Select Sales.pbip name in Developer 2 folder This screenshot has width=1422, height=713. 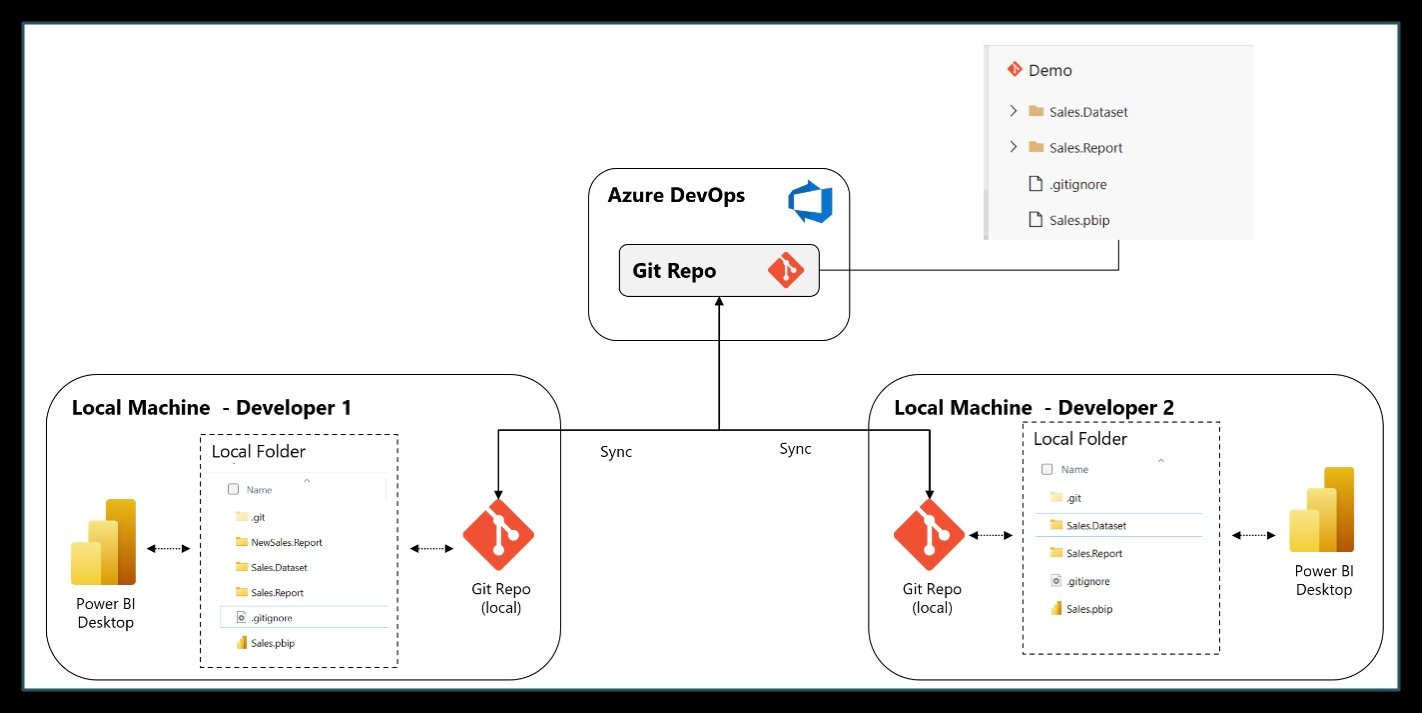(x=1090, y=609)
